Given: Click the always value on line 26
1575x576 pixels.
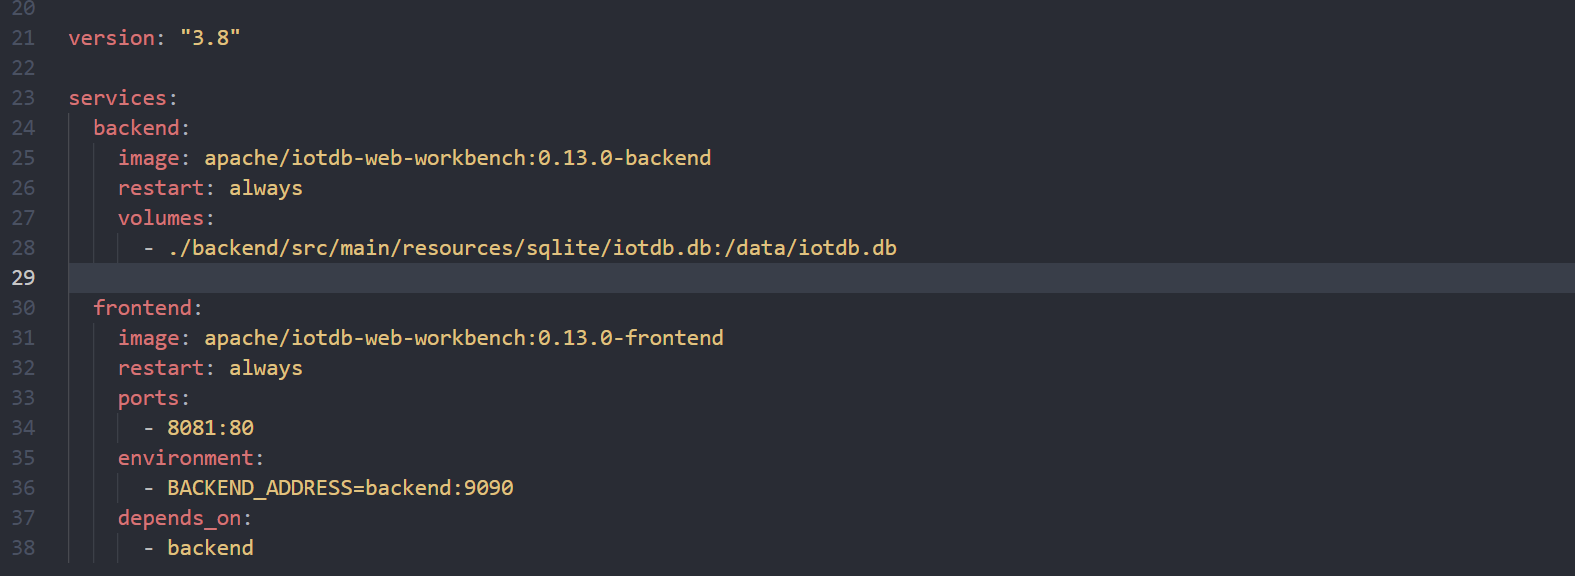Looking at the screenshot, I should 266,188.
